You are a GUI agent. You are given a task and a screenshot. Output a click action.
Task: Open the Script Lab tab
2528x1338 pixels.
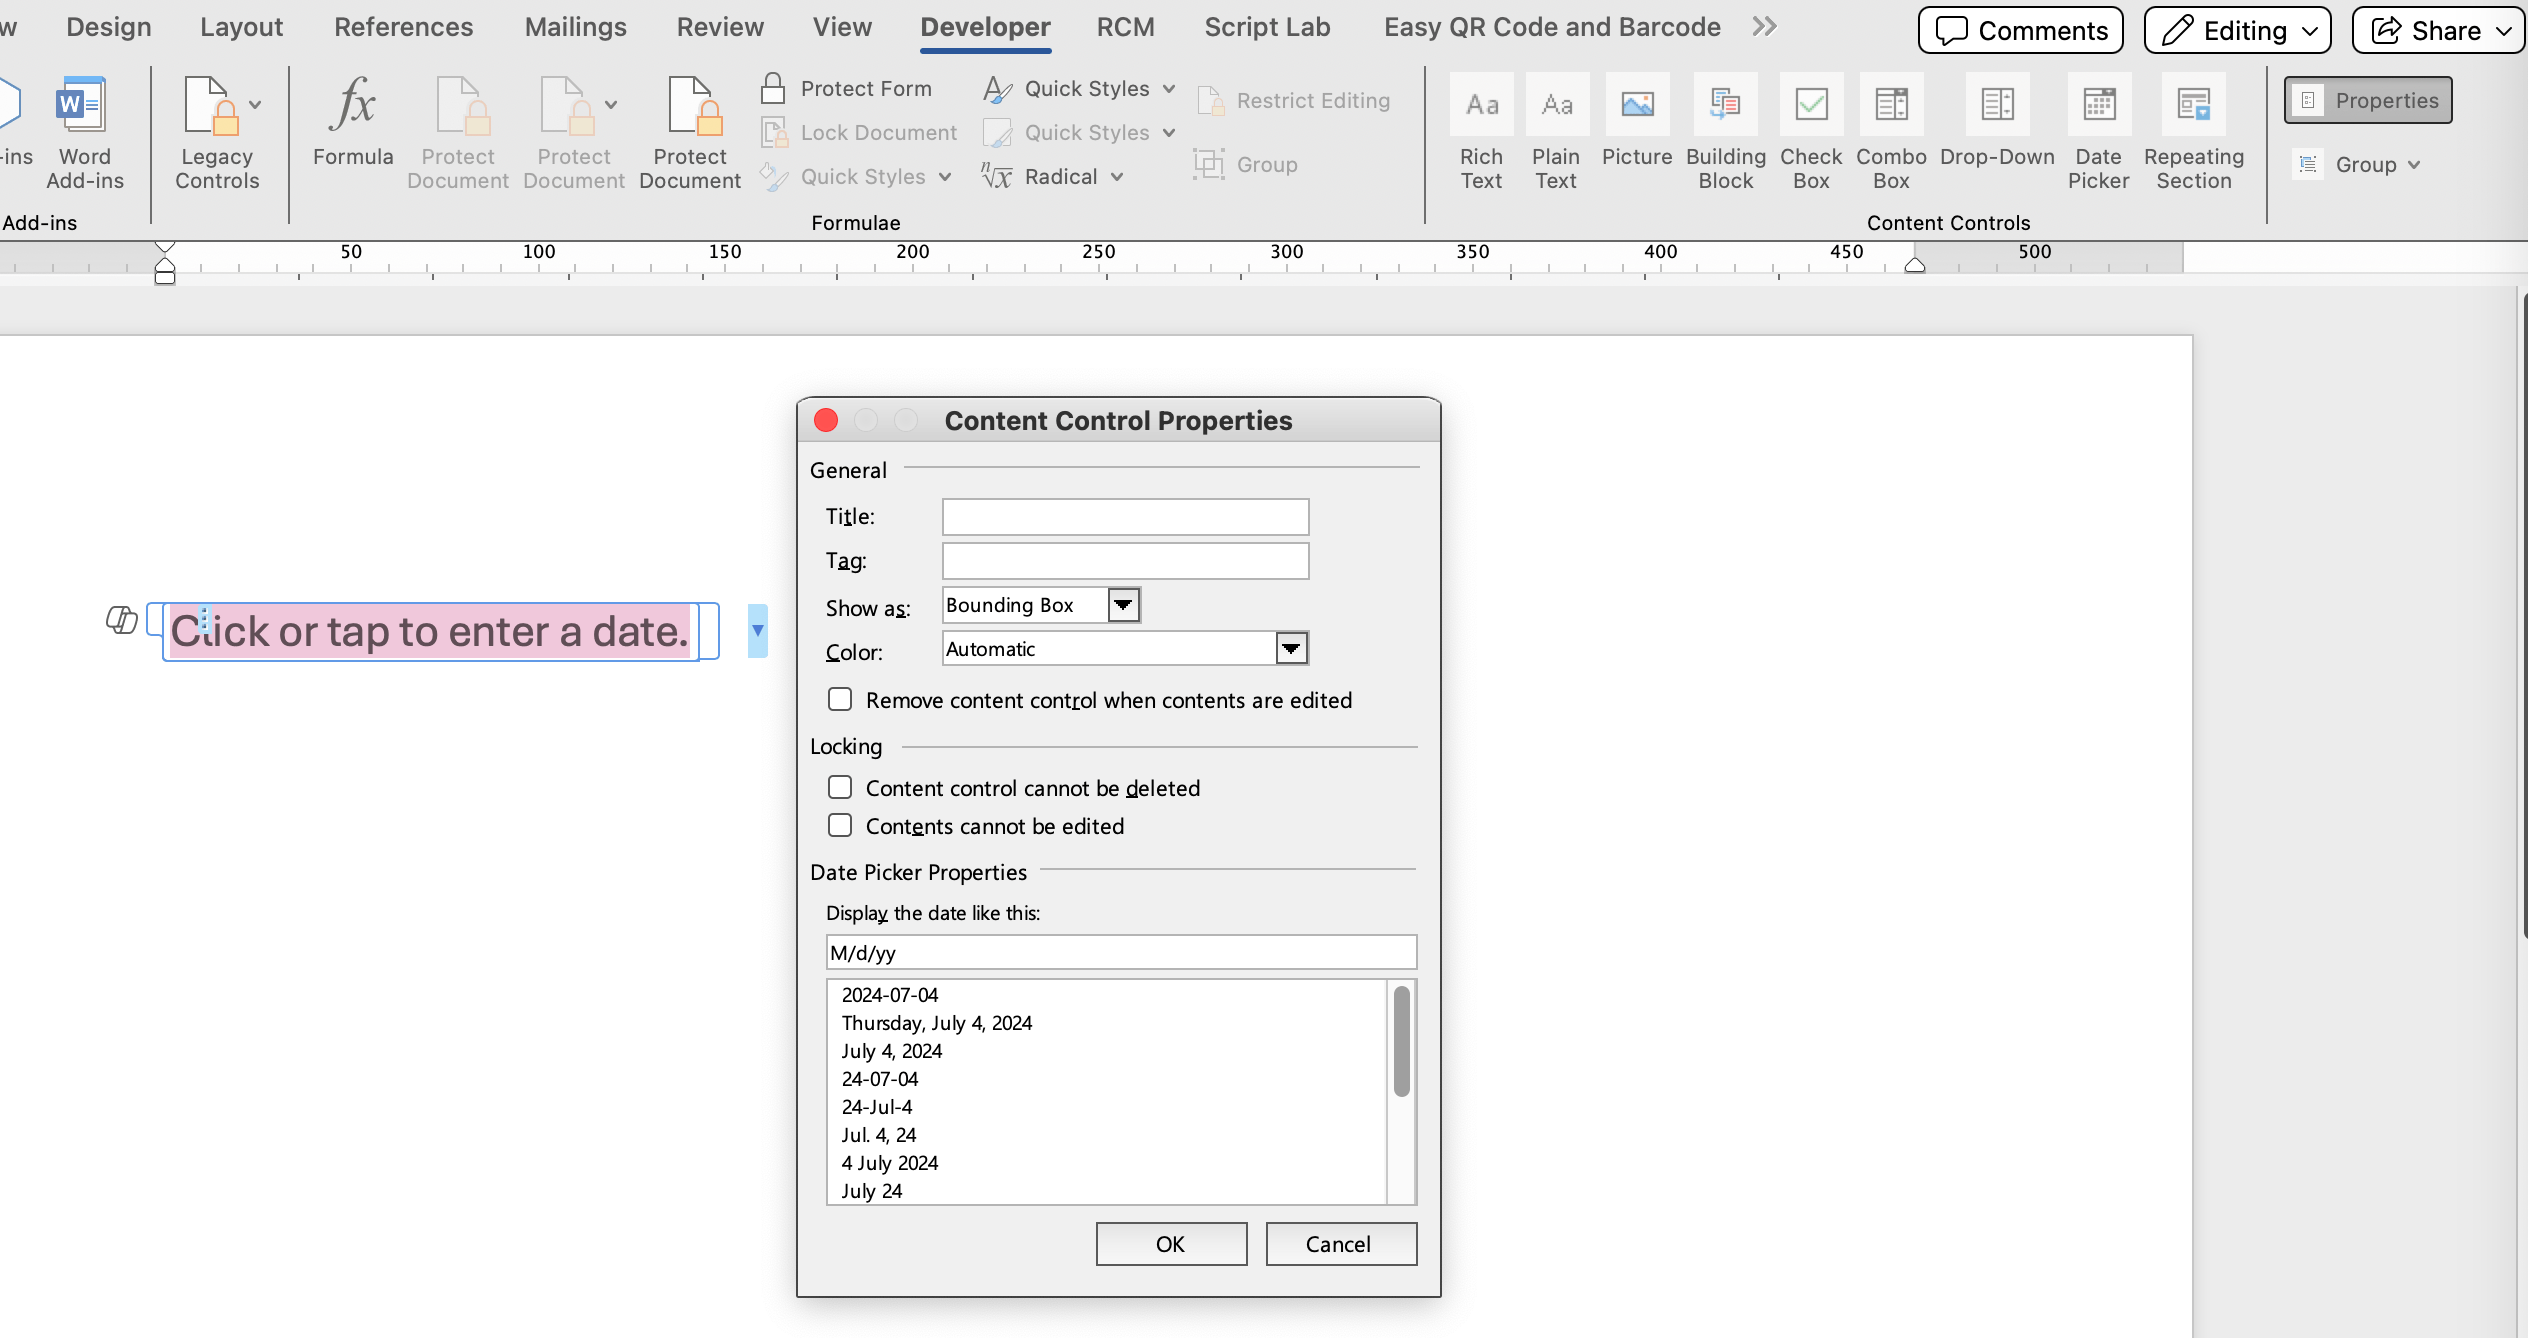(x=1267, y=27)
